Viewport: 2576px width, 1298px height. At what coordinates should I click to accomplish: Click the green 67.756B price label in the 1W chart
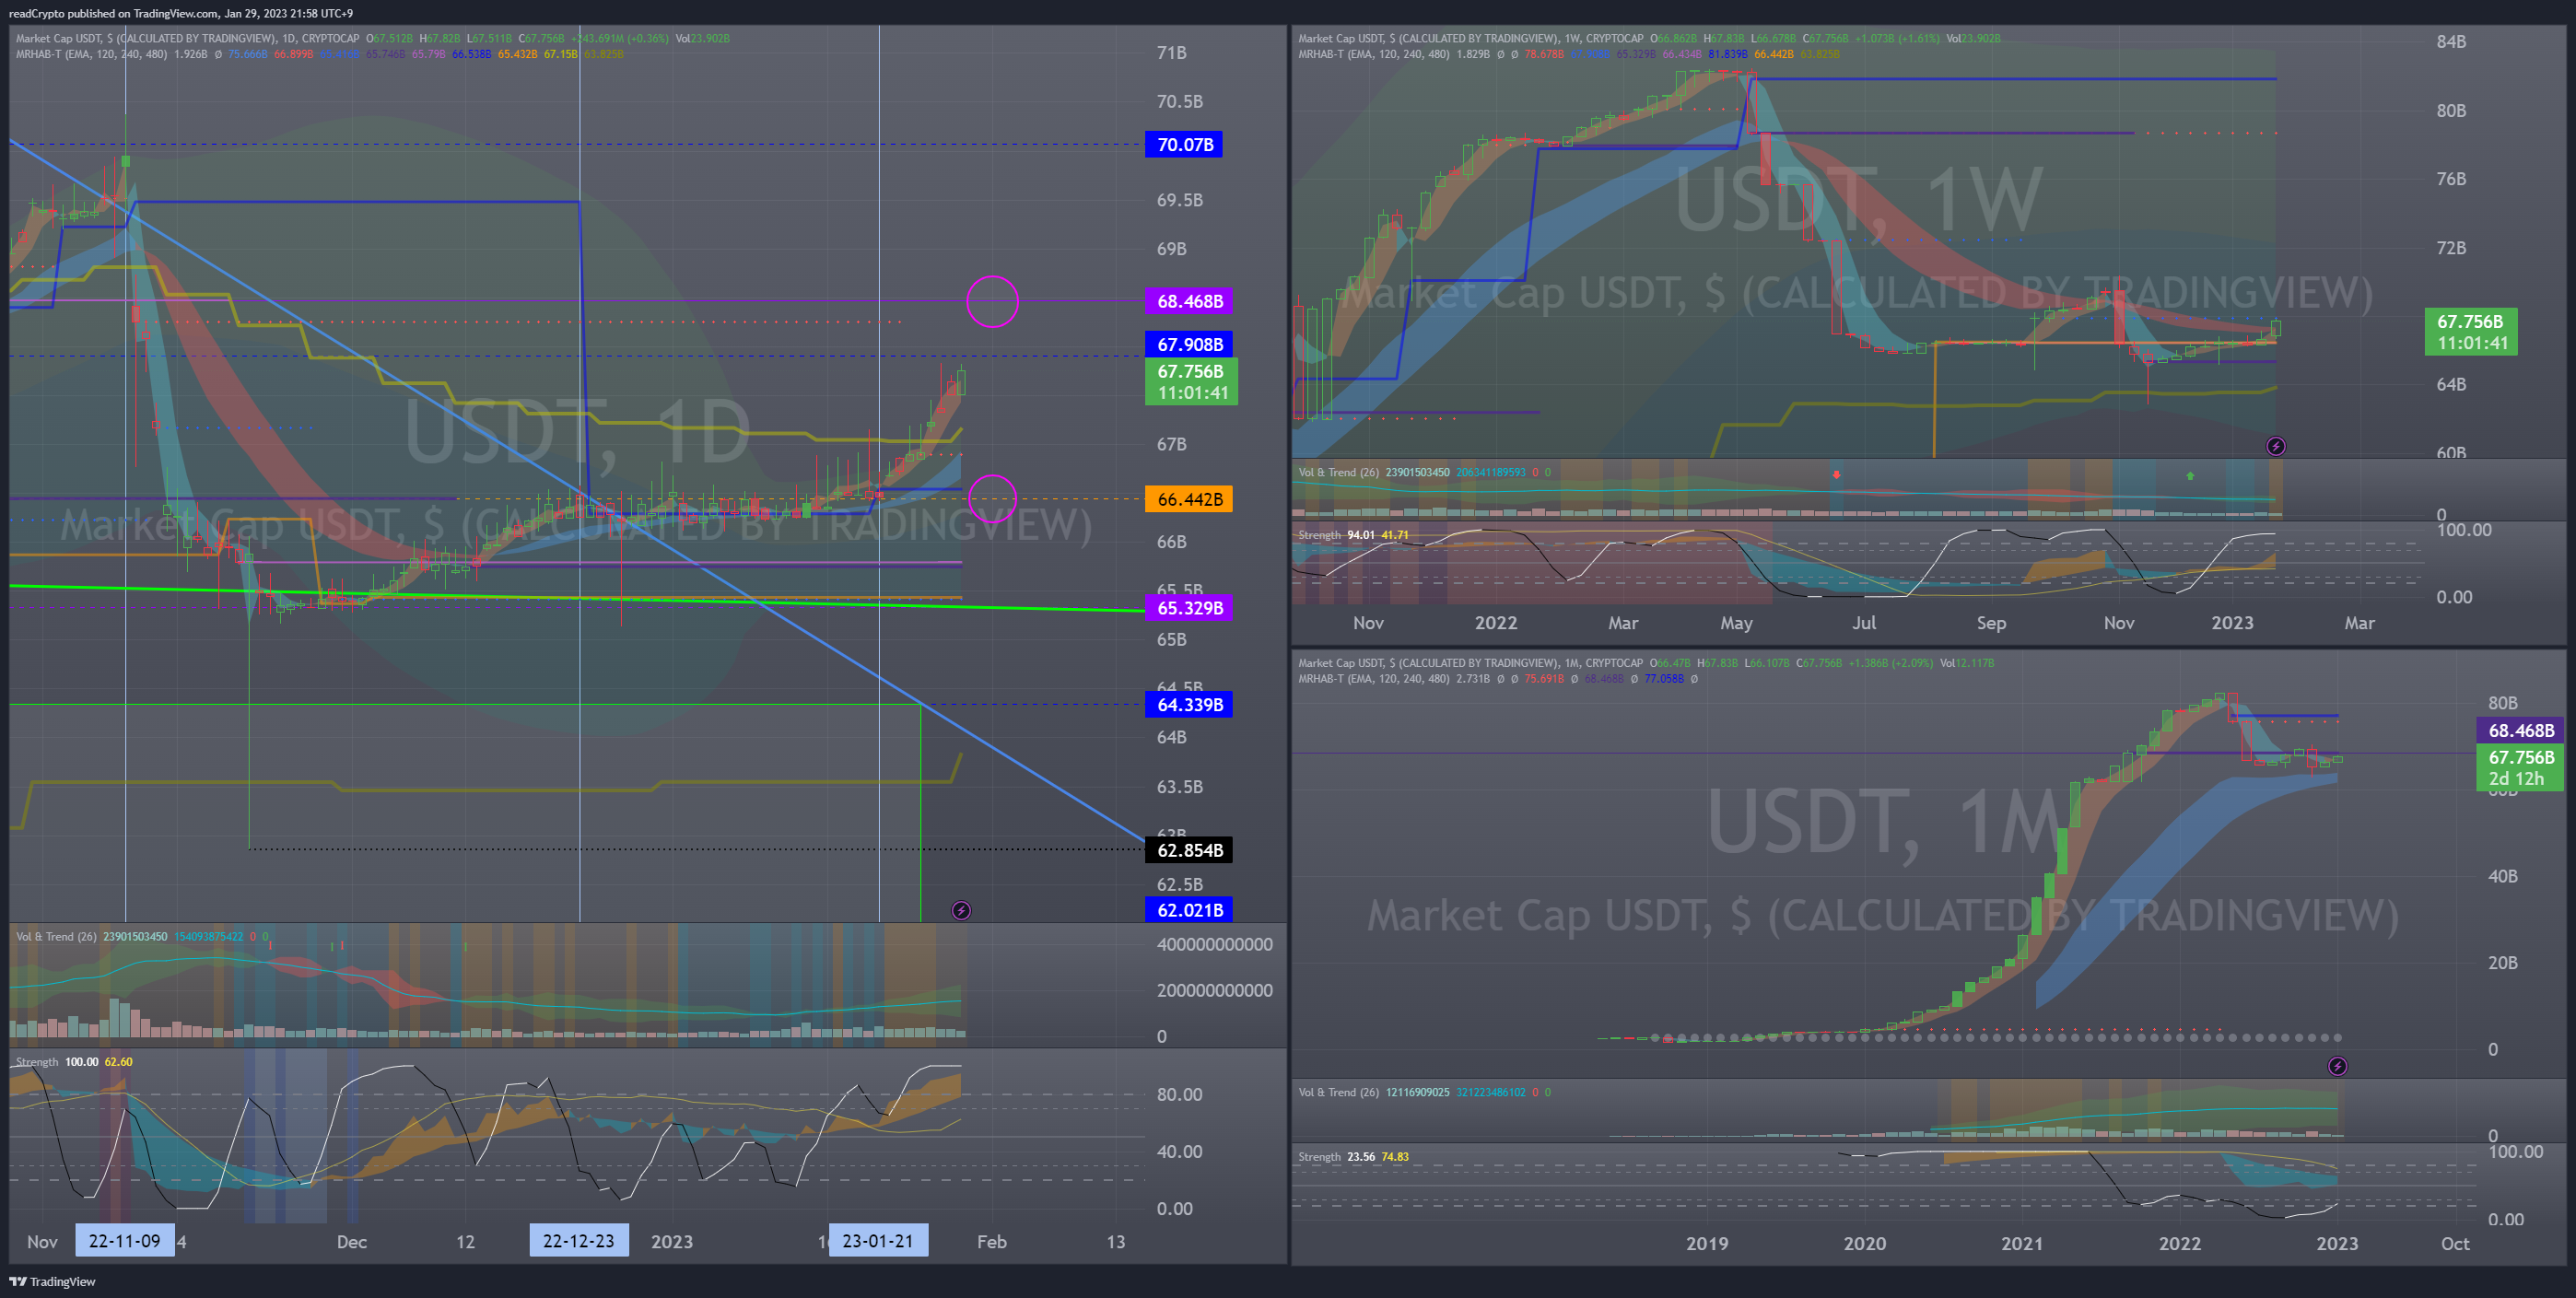click(2471, 332)
